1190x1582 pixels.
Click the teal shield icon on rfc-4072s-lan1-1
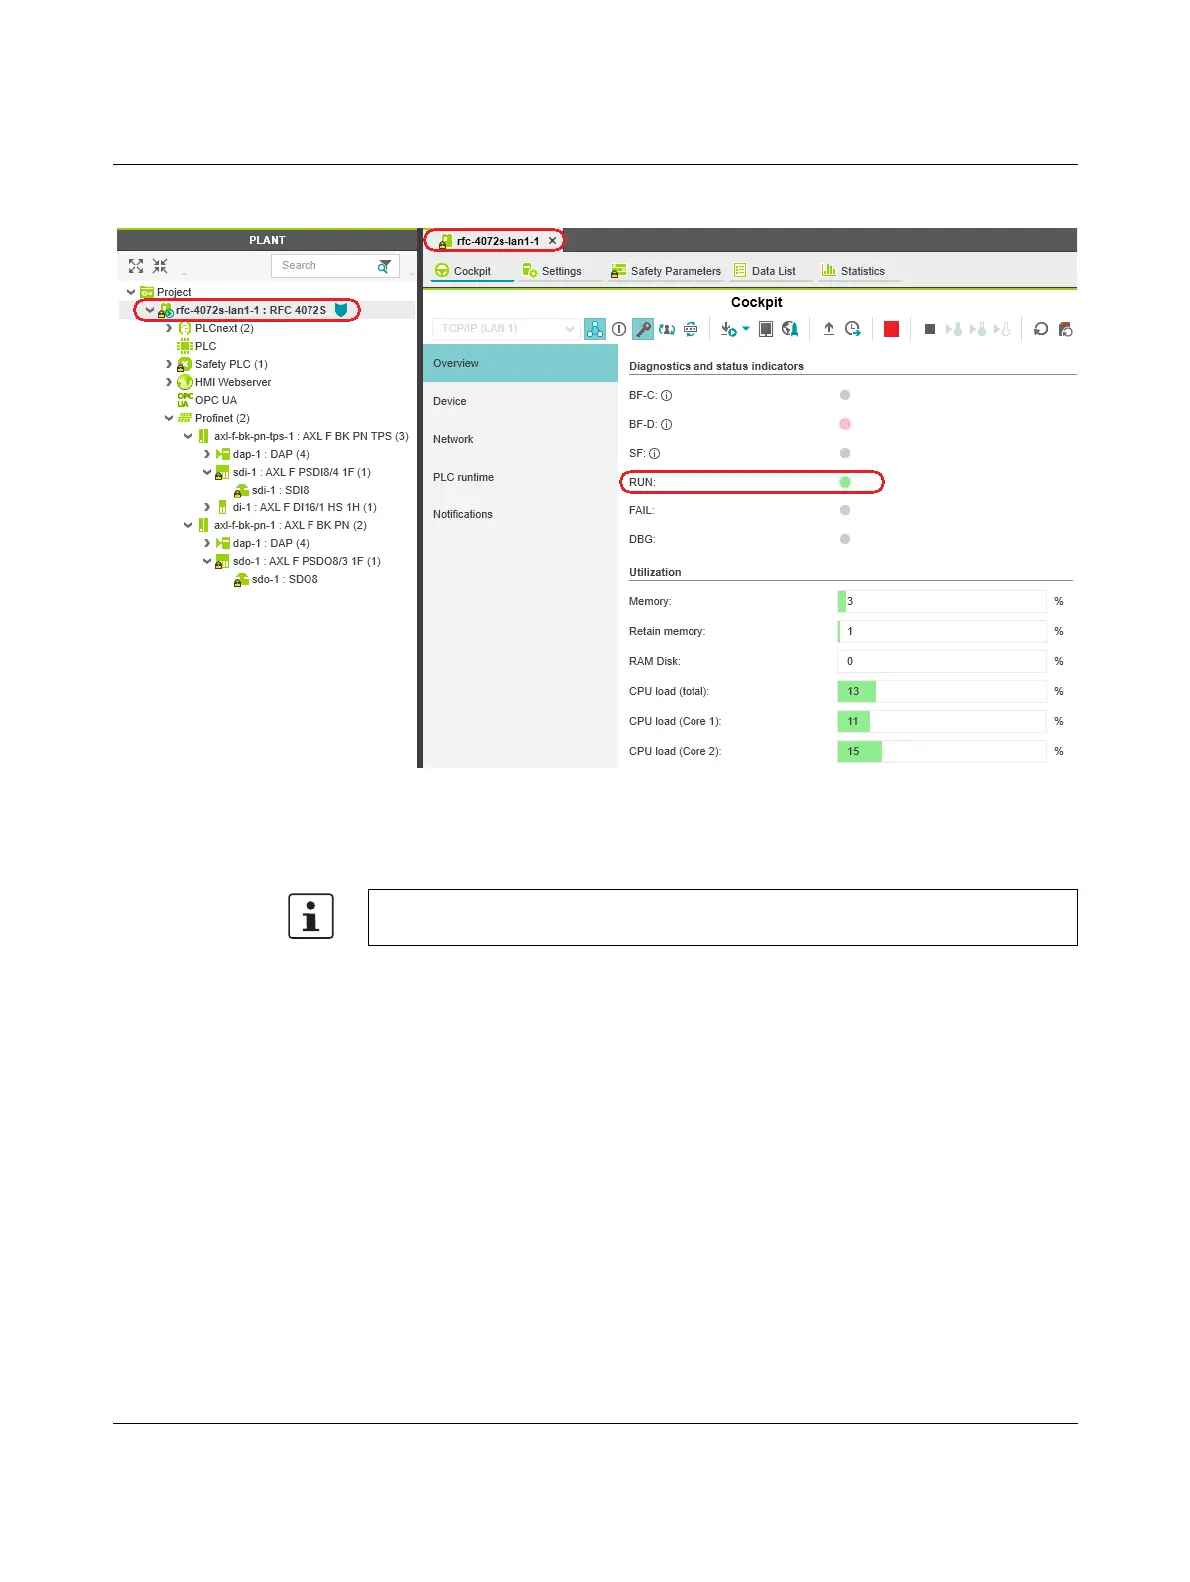click(x=341, y=310)
